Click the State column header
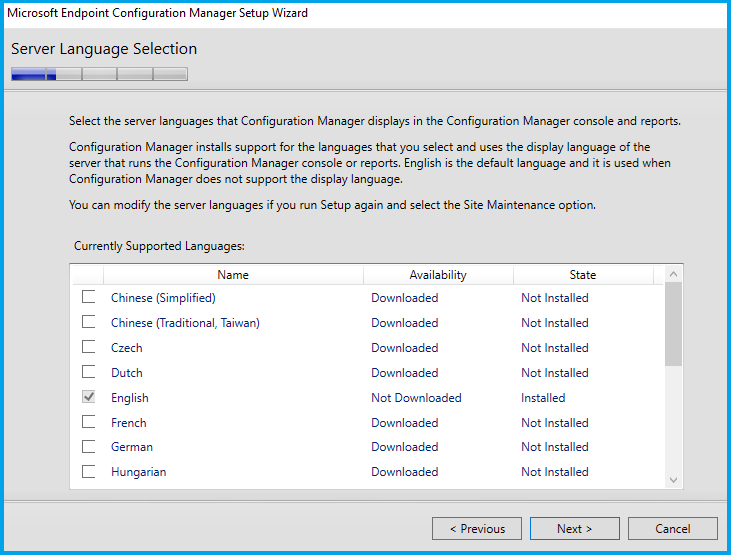 pyautogui.click(x=583, y=275)
